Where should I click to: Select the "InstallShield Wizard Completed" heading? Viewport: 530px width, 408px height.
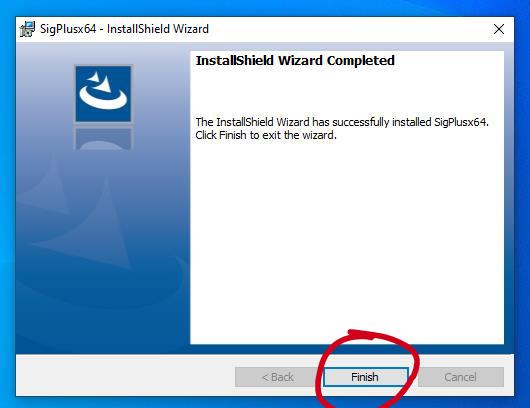point(295,61)
